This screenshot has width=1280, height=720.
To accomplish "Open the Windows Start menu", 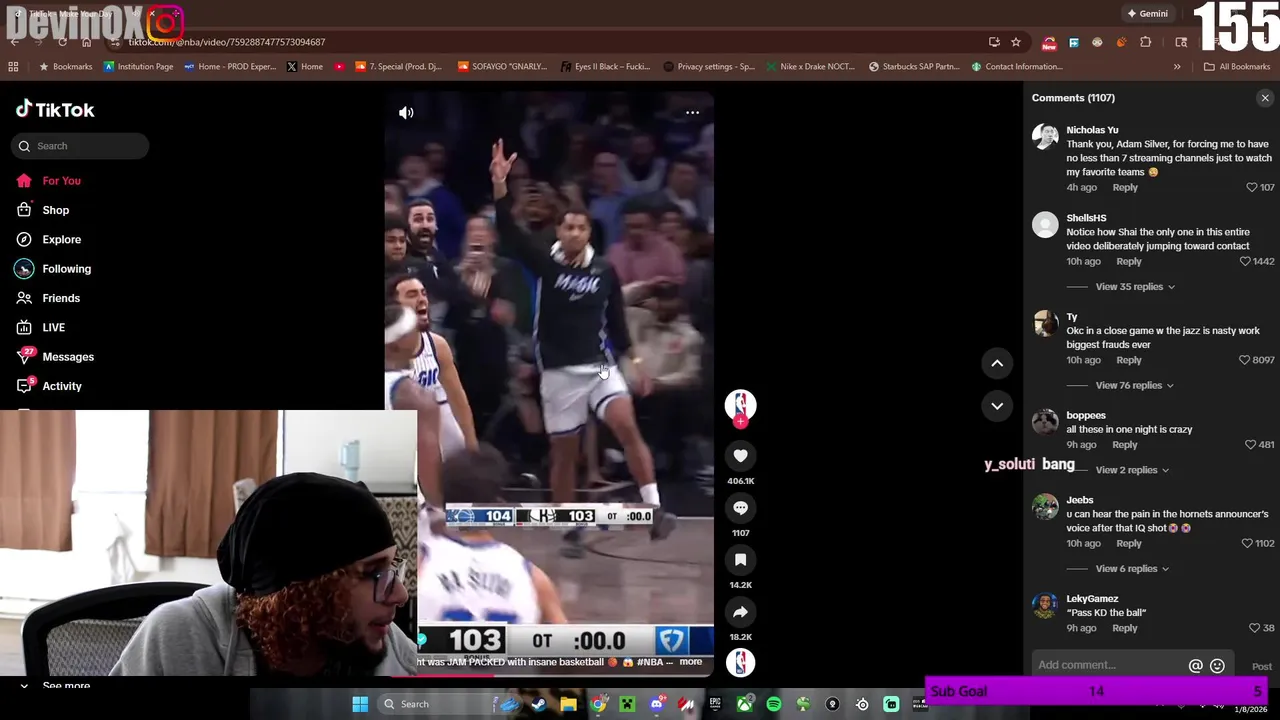I will point(360,704).
